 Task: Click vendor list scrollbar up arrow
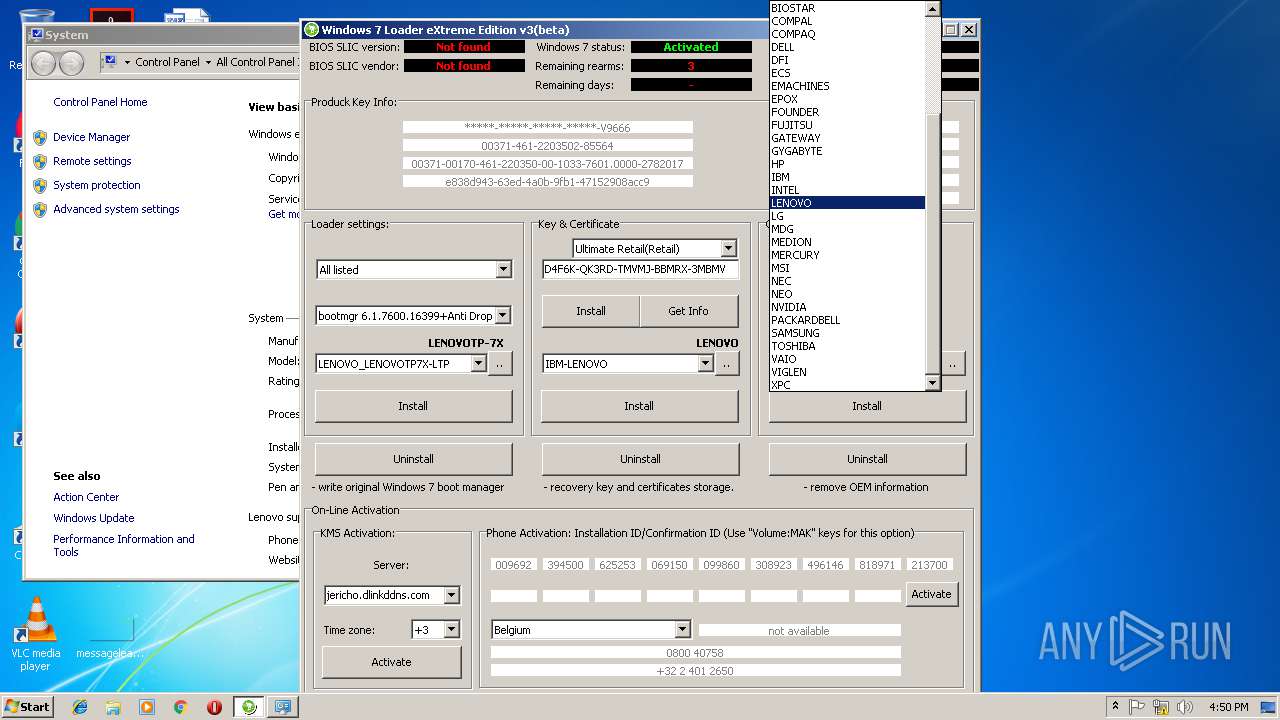click(933, 8)
